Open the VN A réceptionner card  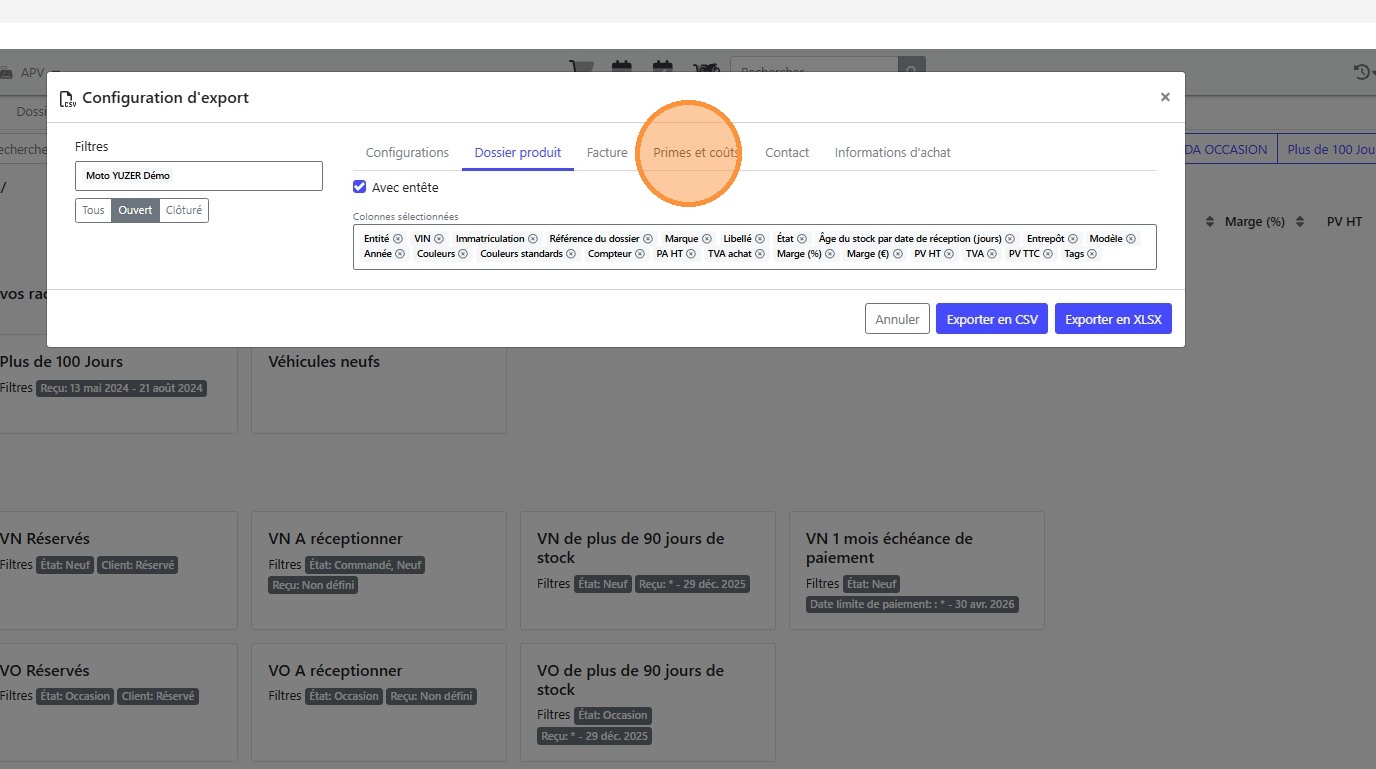pyautogui.click(x=379, y=570)
